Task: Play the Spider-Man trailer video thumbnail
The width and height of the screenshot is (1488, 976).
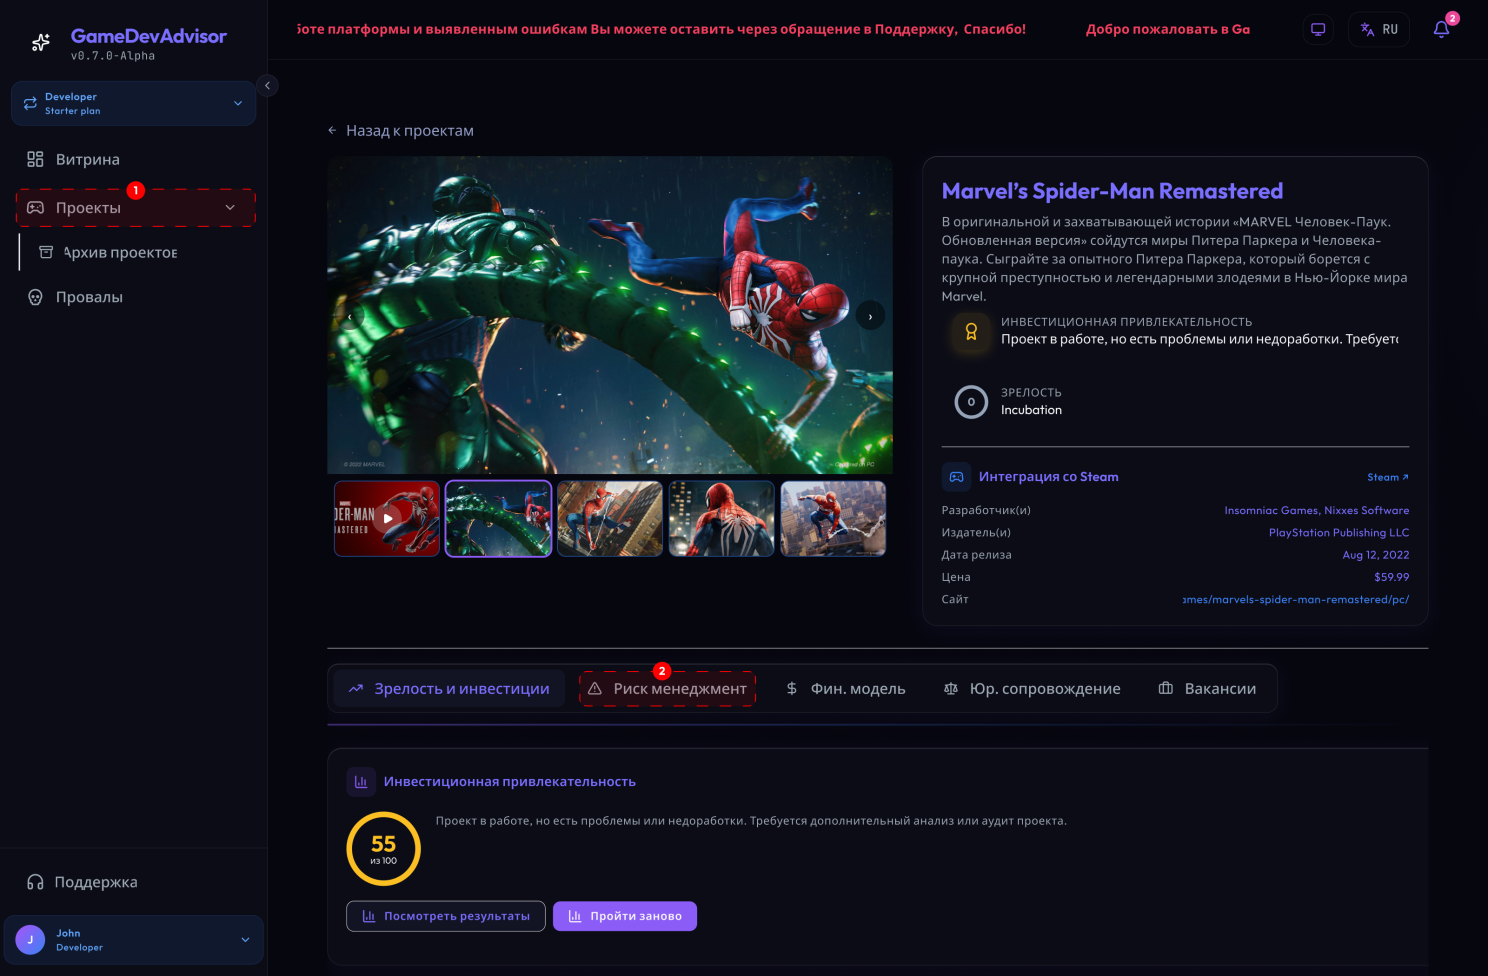Action: [387, 519]
